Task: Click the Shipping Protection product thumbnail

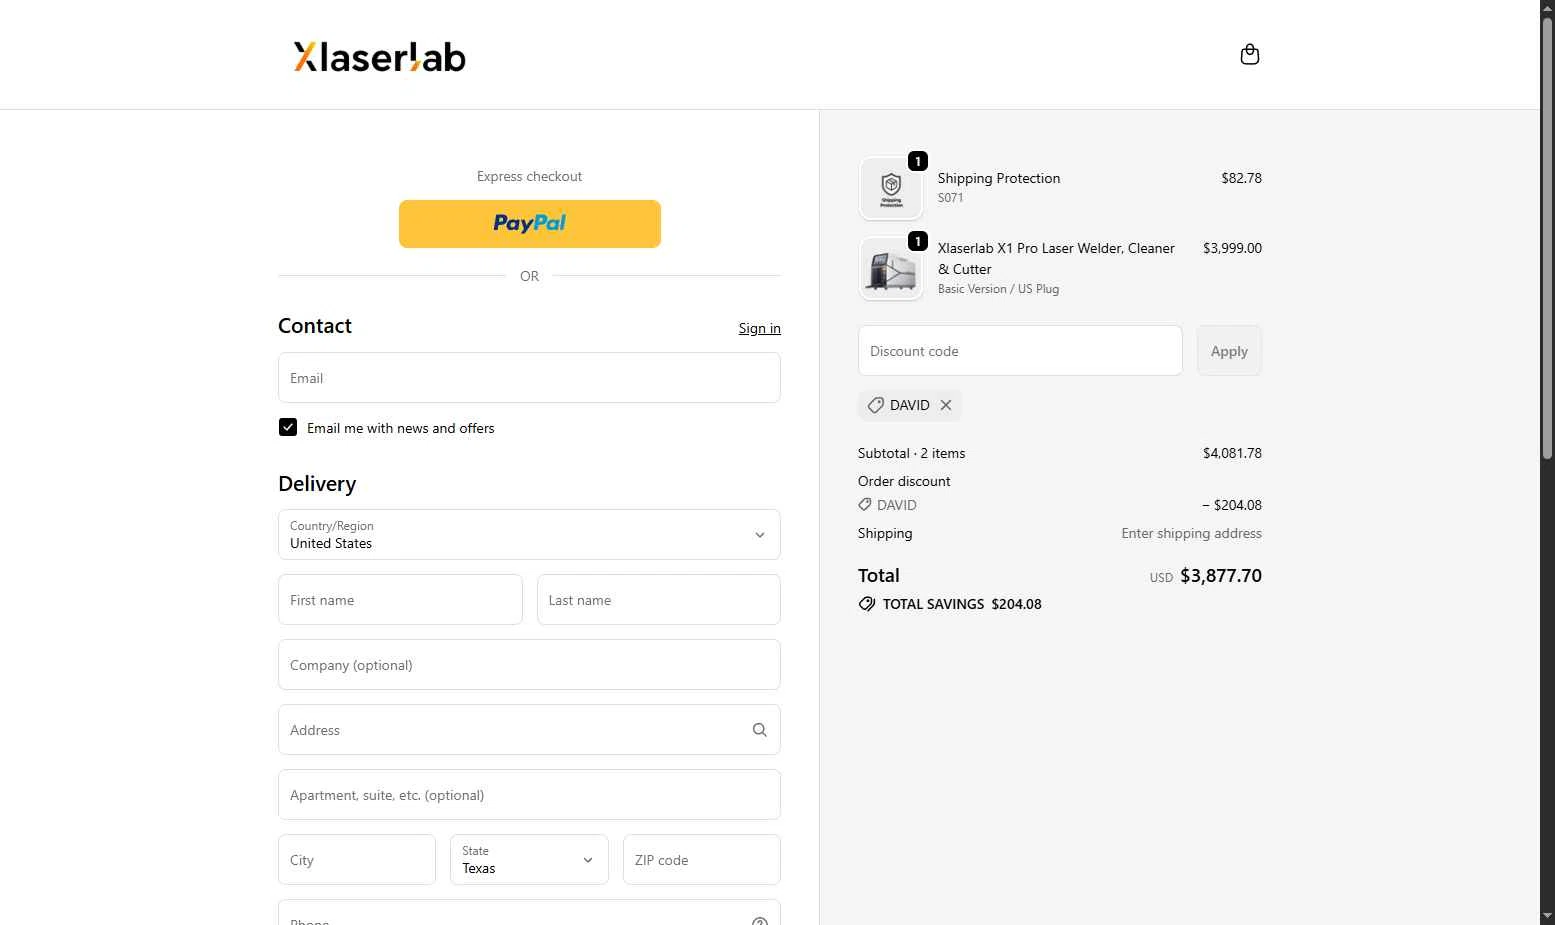Action: pyautogui.click(x=891, y=188)
